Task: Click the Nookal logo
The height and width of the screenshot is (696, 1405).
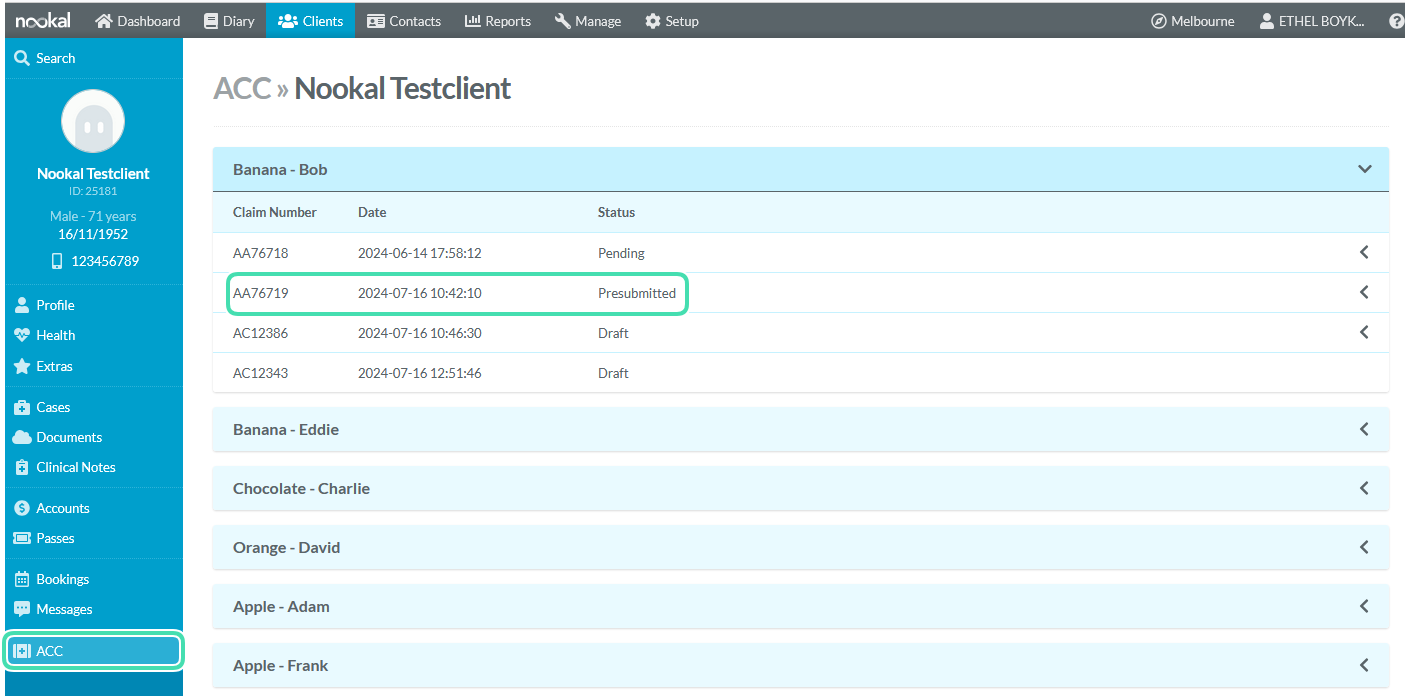Action: pos(44,20)
